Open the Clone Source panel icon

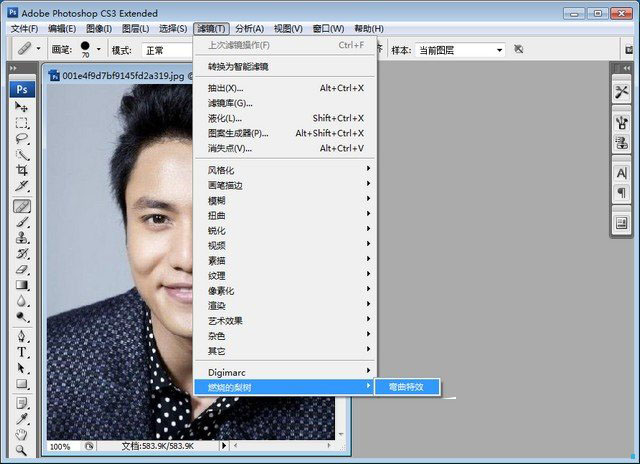(x=621, y=143)
